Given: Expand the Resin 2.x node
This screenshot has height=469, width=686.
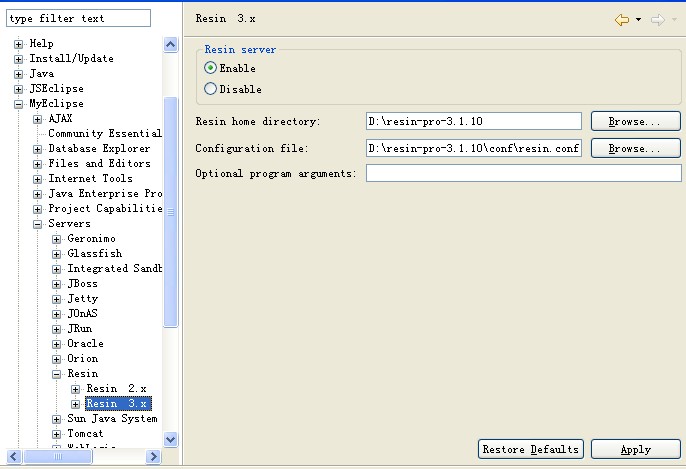Looking at the screenshot, I should pos(76,389).
